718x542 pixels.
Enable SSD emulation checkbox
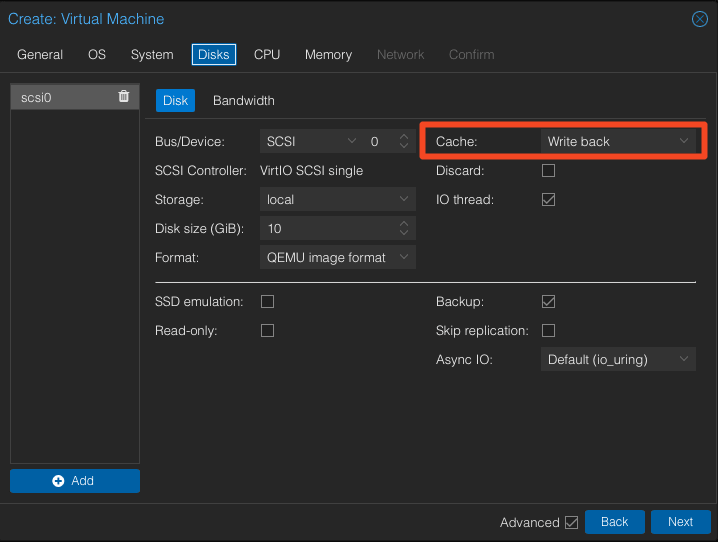point(267,301)
